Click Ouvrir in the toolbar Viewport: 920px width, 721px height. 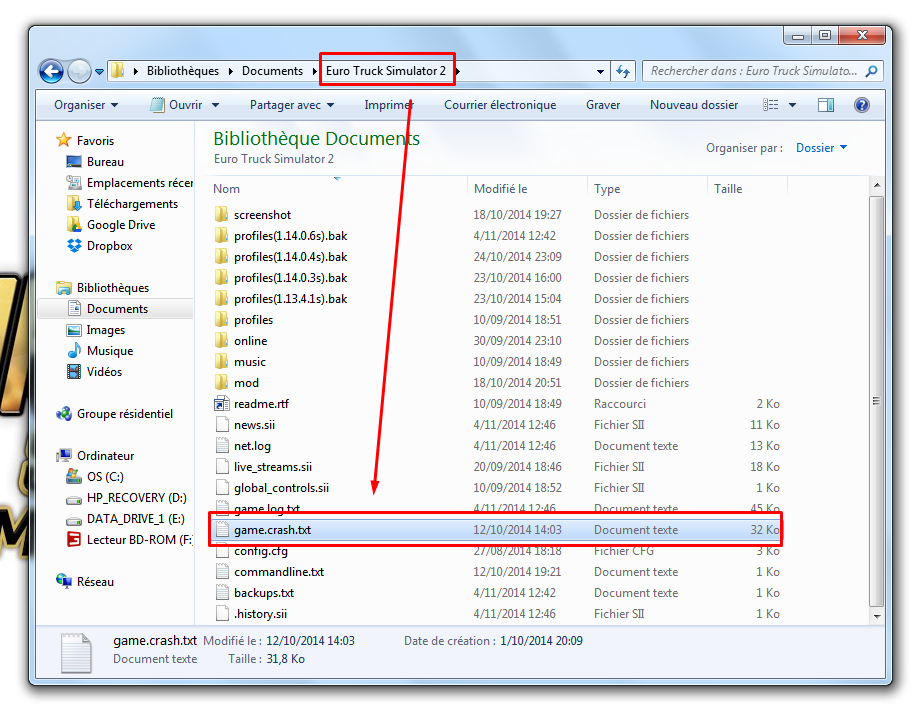[x=177, y=105]
